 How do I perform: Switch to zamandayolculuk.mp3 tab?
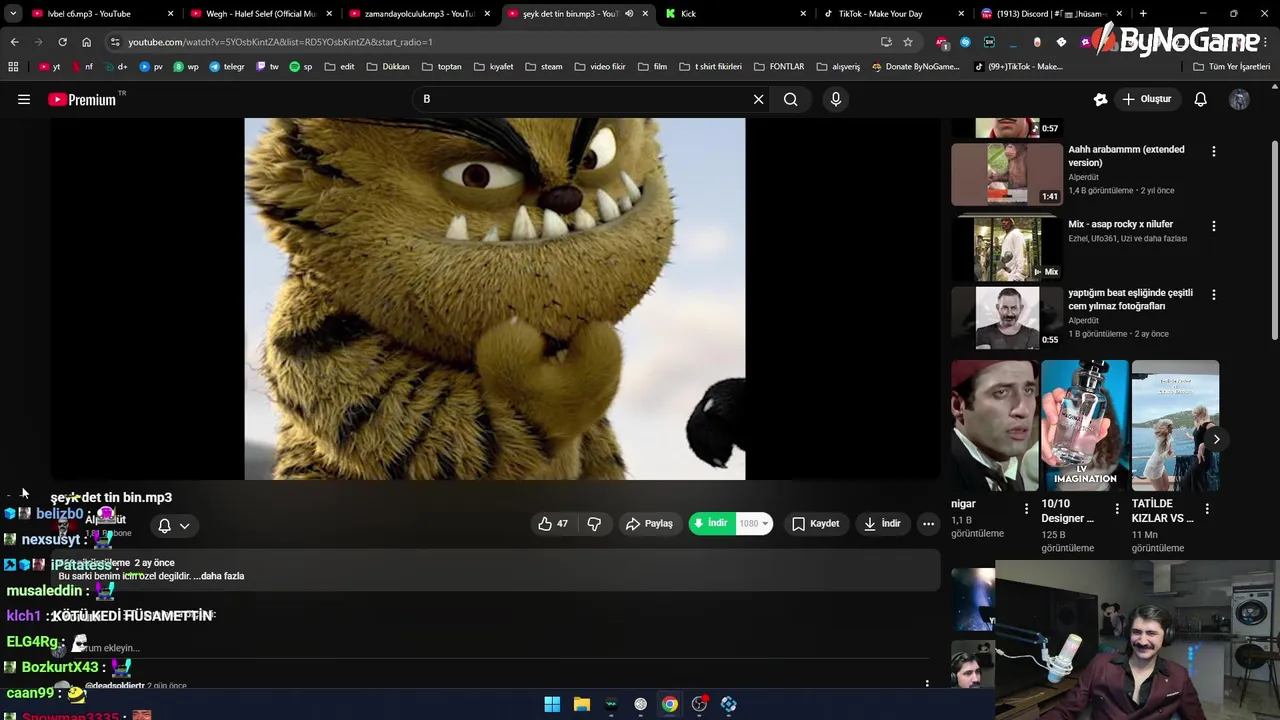coord(419,14)
